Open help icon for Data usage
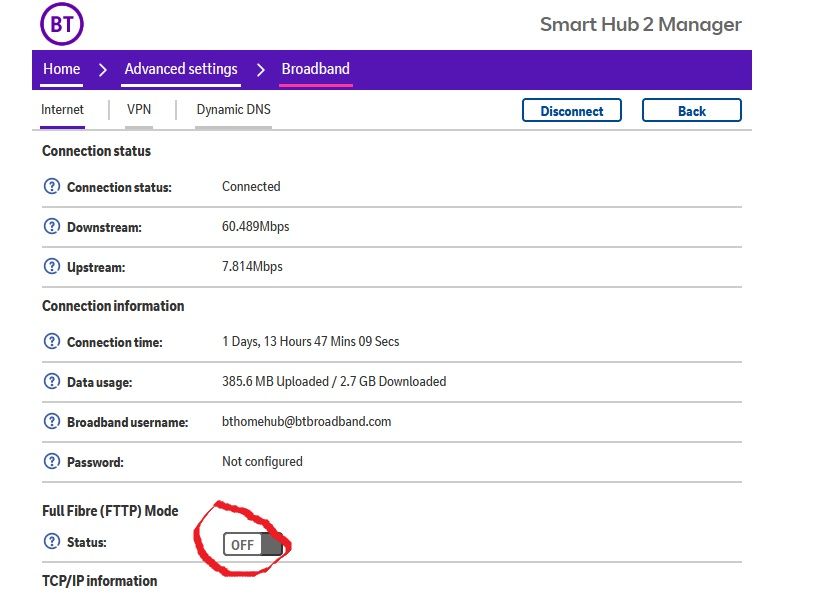This screenshot has width=825, height=595. 52,382
